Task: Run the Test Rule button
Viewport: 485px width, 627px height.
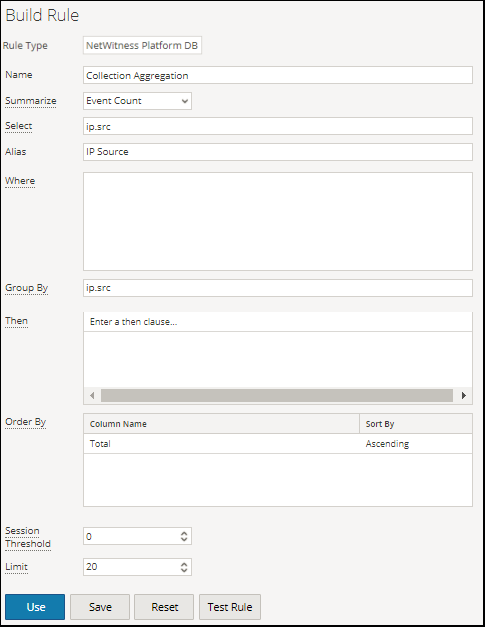Action: pyautogui.click(x=230, y=607)
